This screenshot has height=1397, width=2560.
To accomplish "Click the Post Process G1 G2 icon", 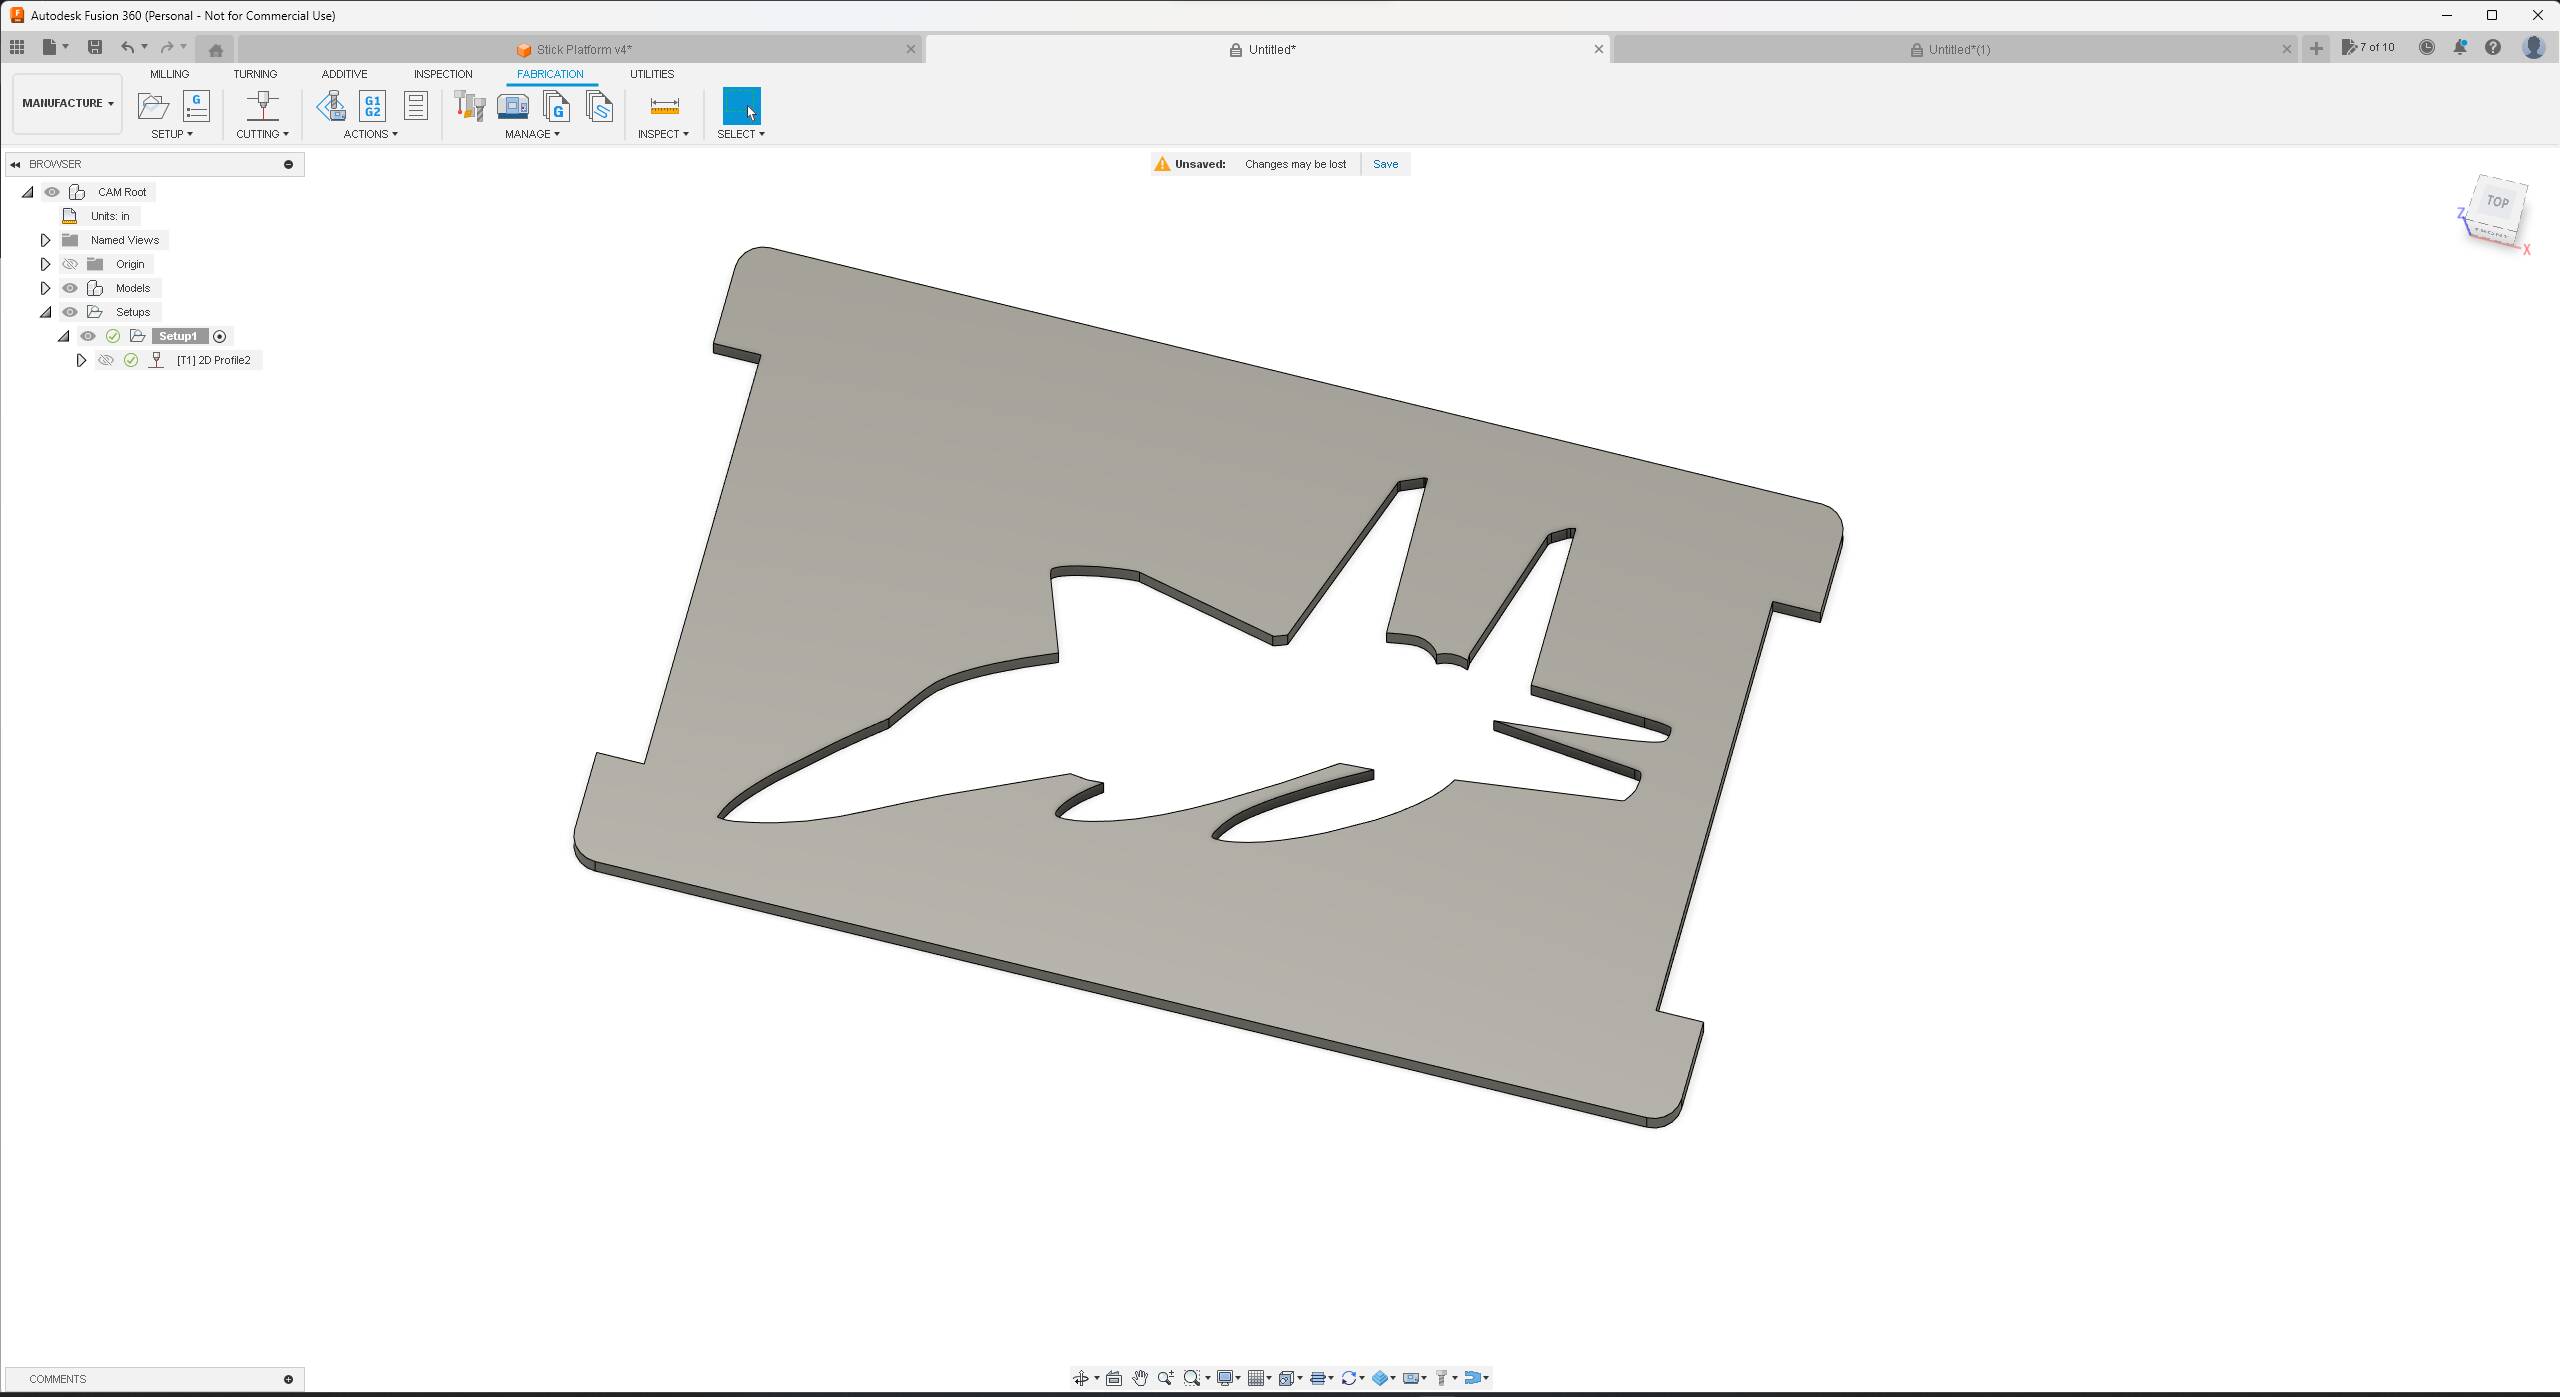I will (372, 106).
